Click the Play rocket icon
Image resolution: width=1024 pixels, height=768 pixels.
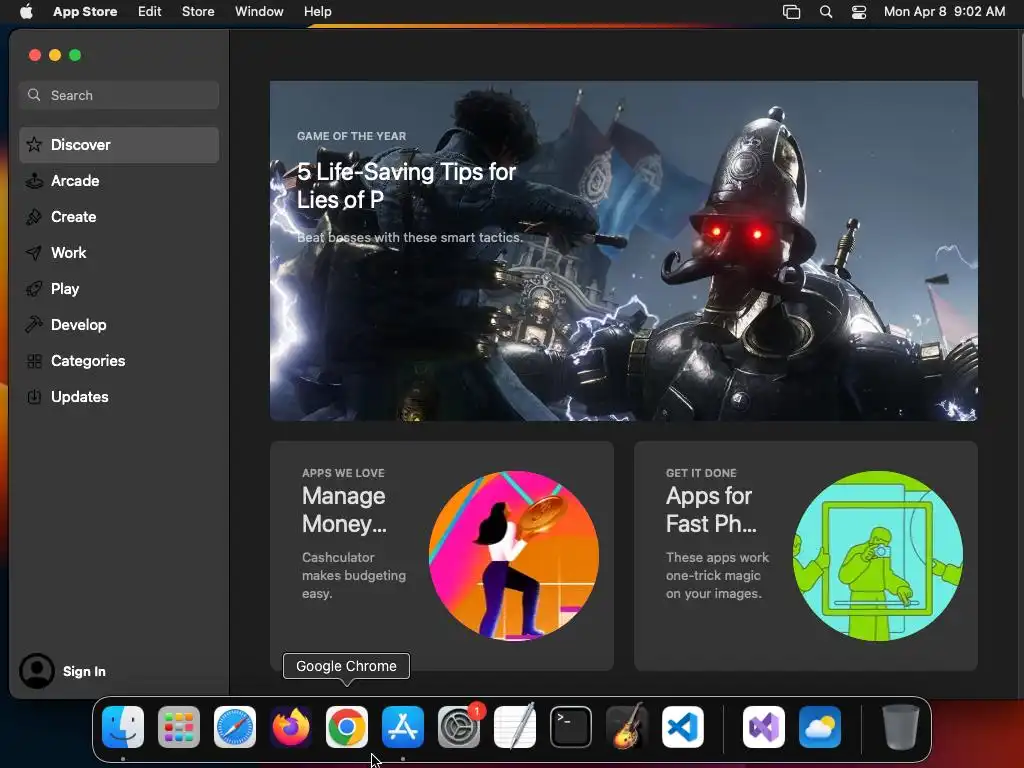pos(34,289)
